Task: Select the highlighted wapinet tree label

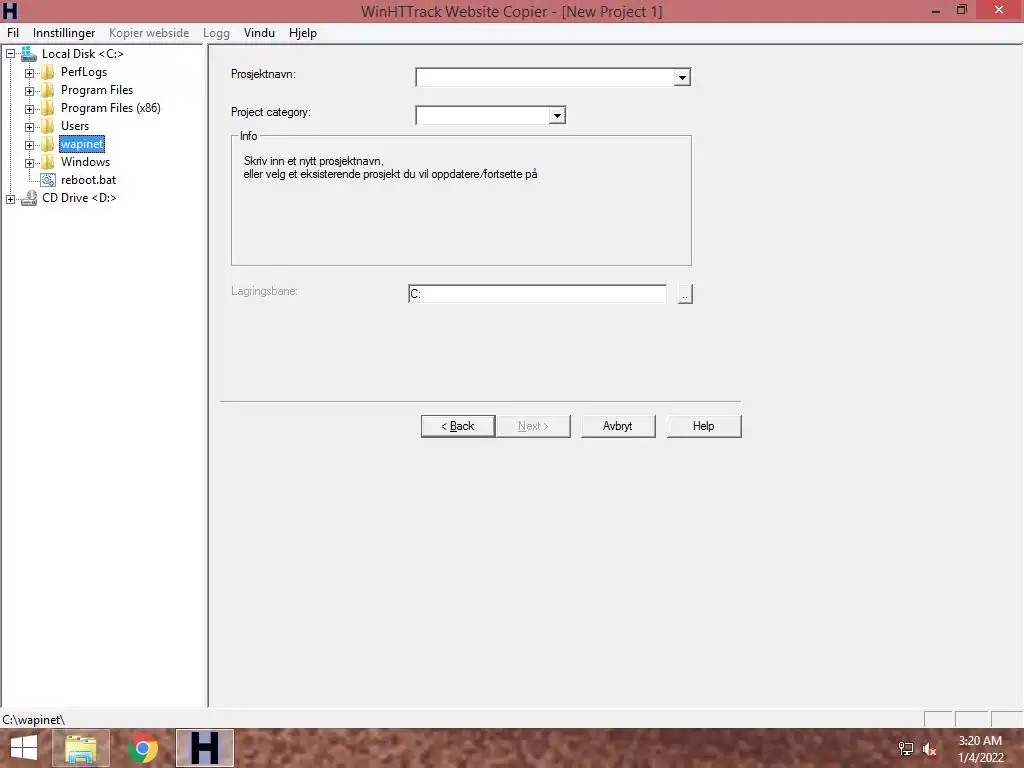Action: click(x=82, y=144)
